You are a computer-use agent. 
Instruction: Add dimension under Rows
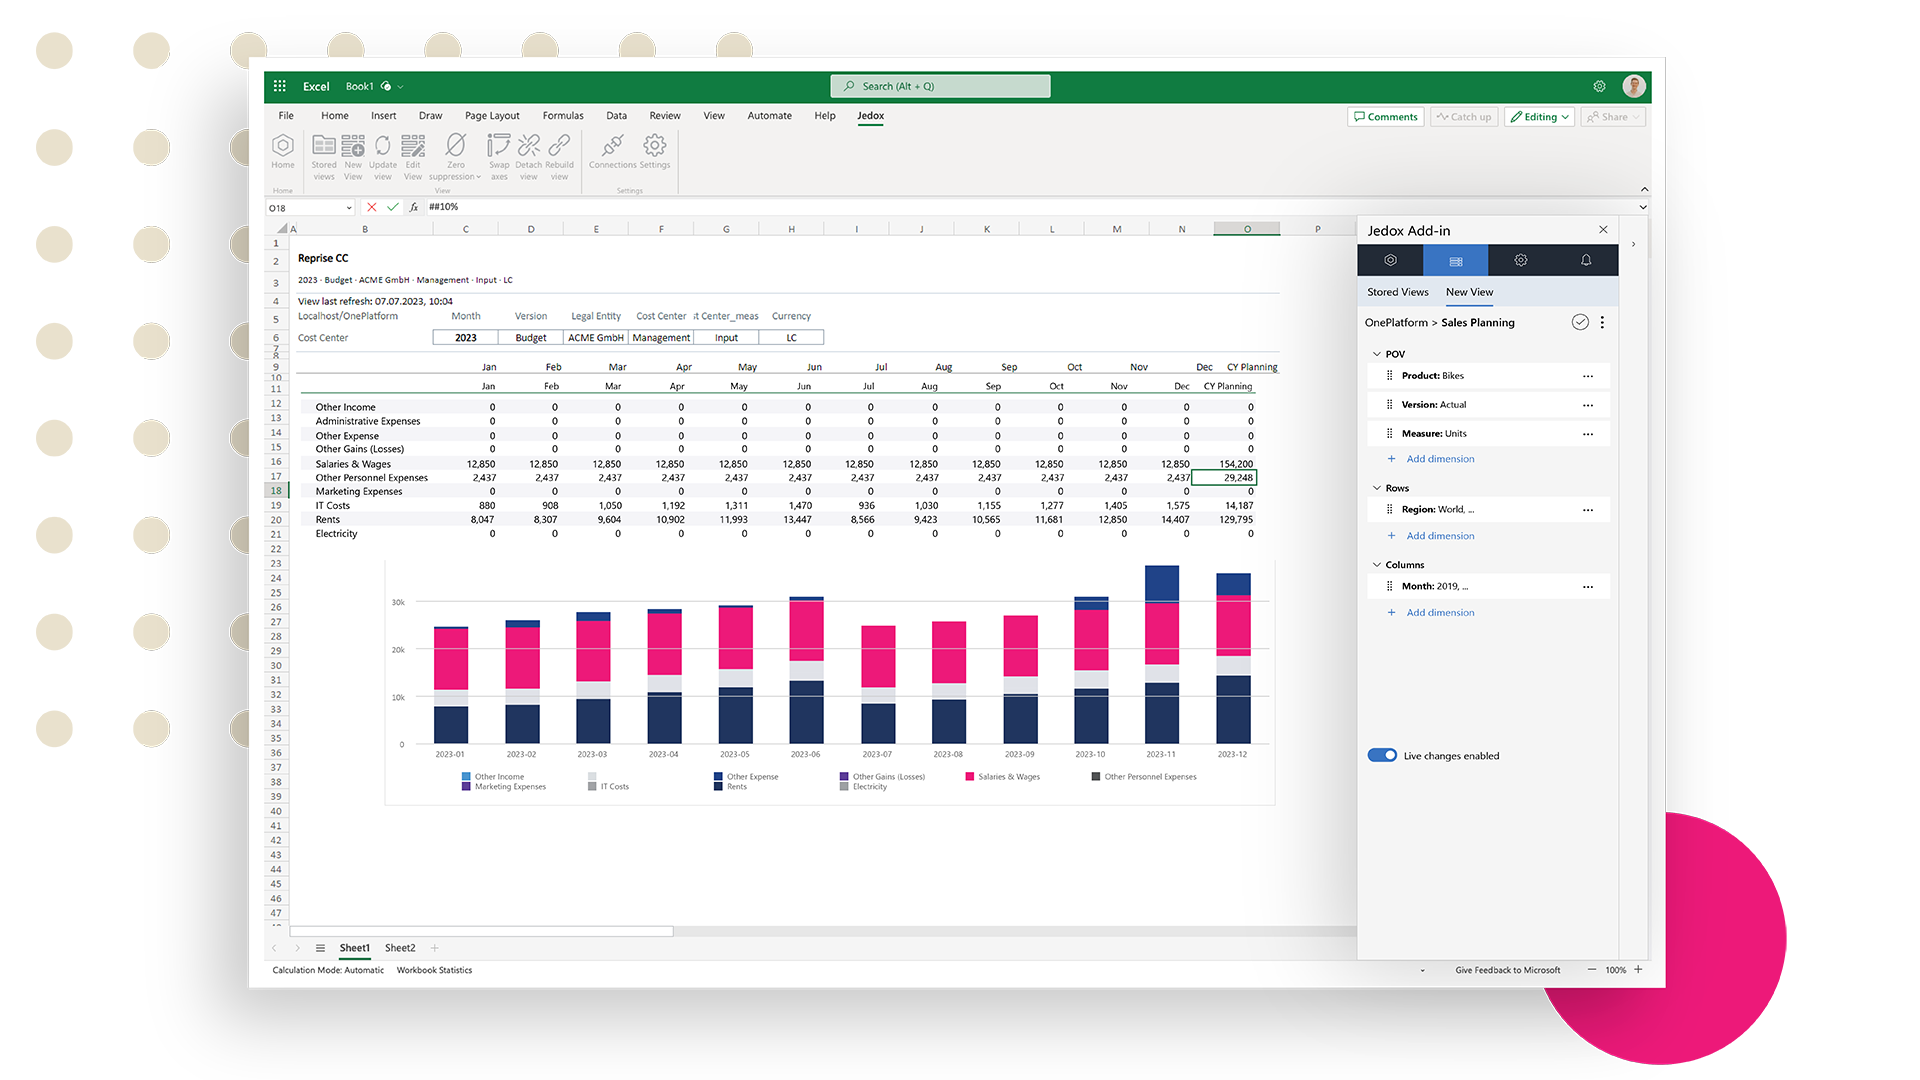1431,536
